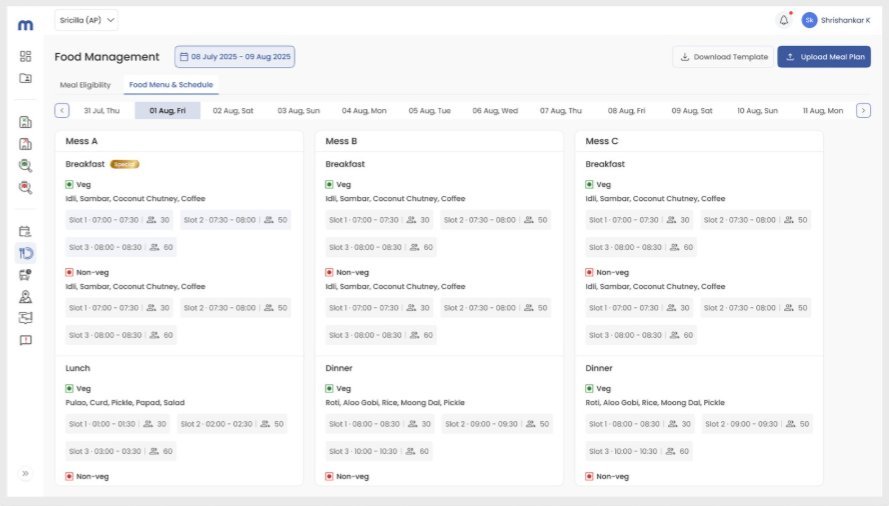Go to previous dates with left arrow
The image size is (889, 506).
pos(62,111)
